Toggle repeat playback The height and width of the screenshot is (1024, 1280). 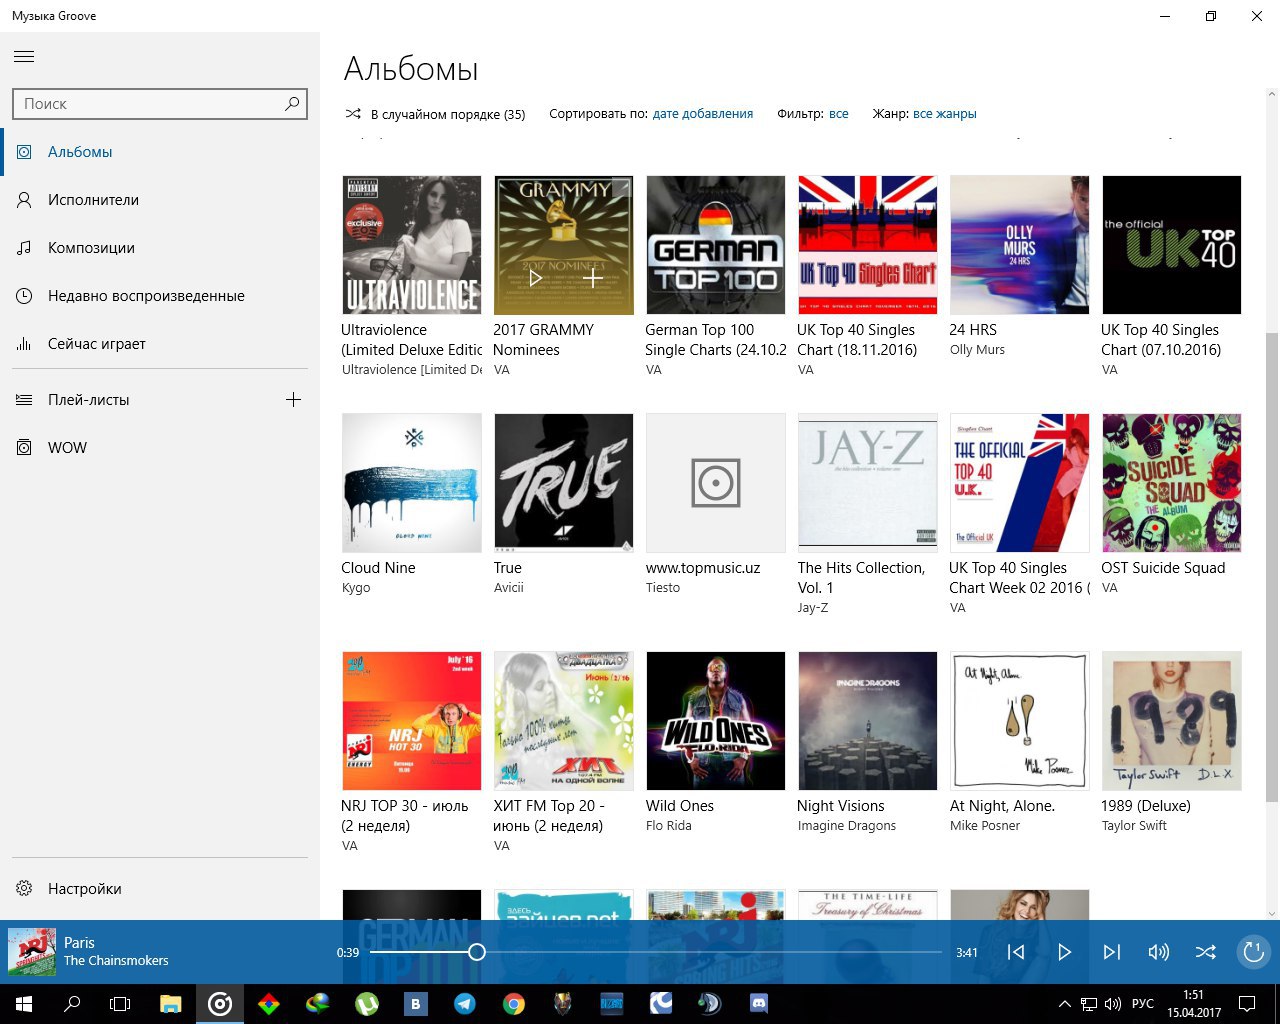click(1253, 952)
